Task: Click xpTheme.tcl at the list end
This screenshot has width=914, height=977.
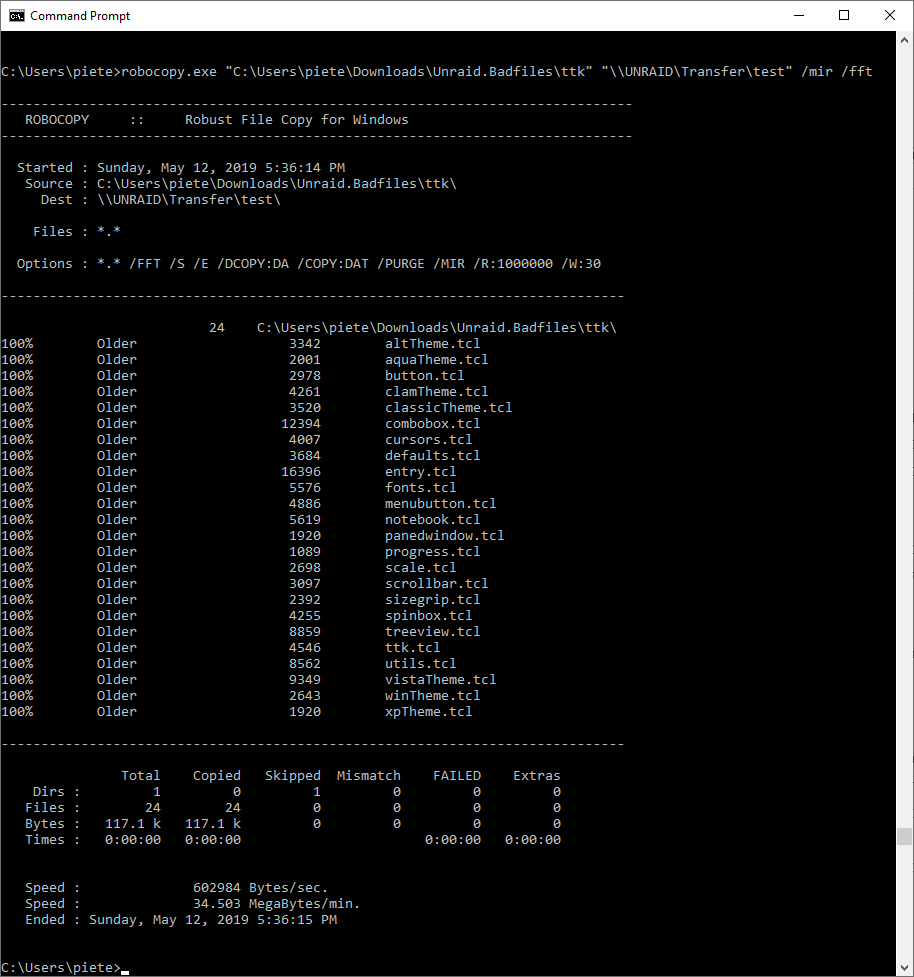Action: tap(429, 712)
